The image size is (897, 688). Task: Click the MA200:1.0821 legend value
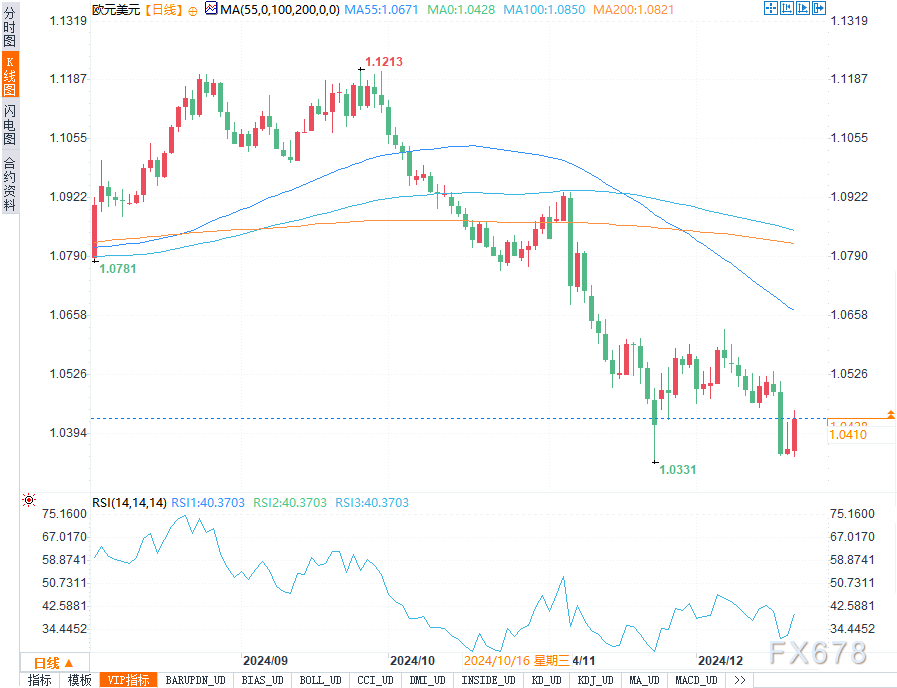[x=633, y=10]
